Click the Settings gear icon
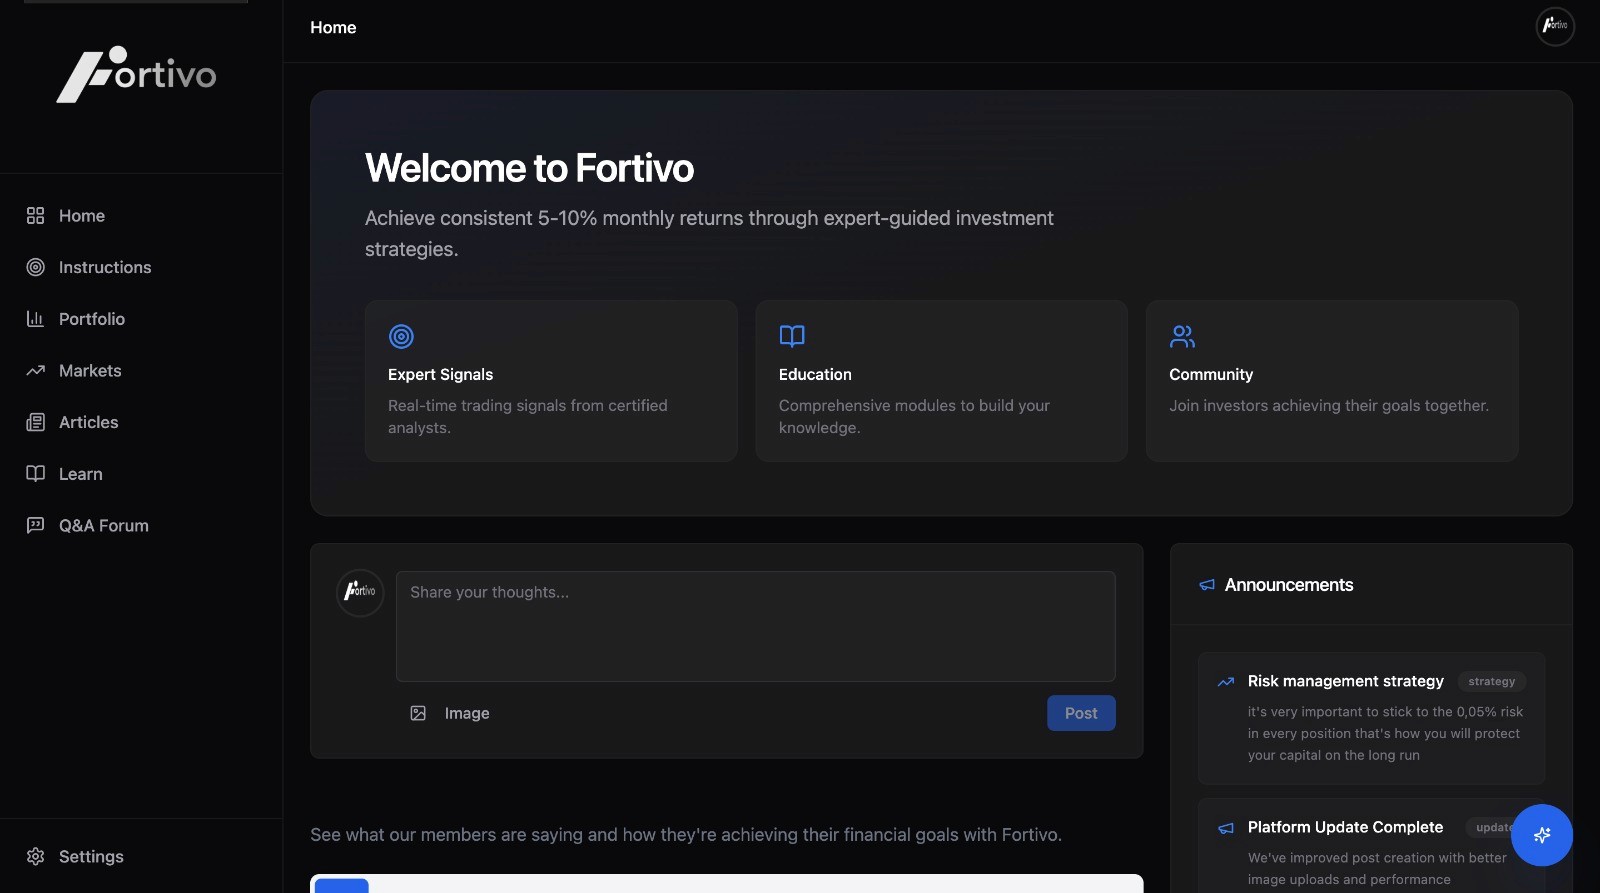Image resolution: width=1600 pixels, height=893 pixels. pos(35,856)
